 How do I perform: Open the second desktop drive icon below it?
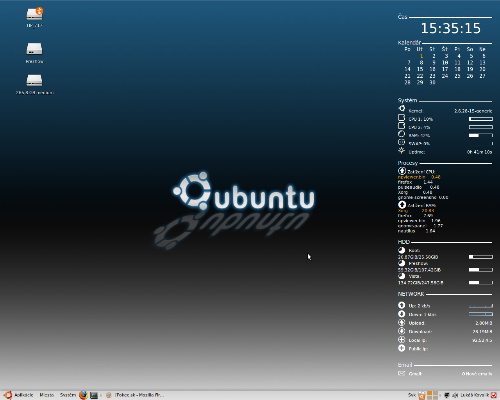coord(34,49)
